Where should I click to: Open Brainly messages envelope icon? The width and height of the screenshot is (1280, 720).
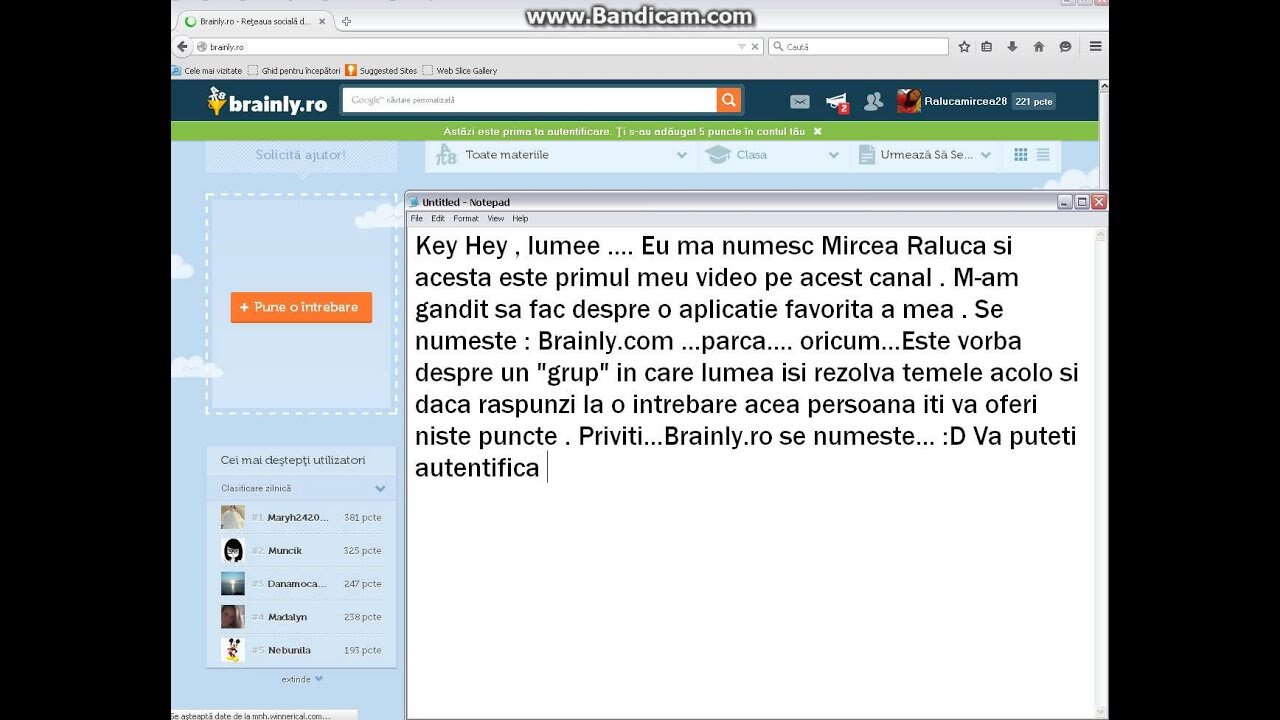pos(800,101)
